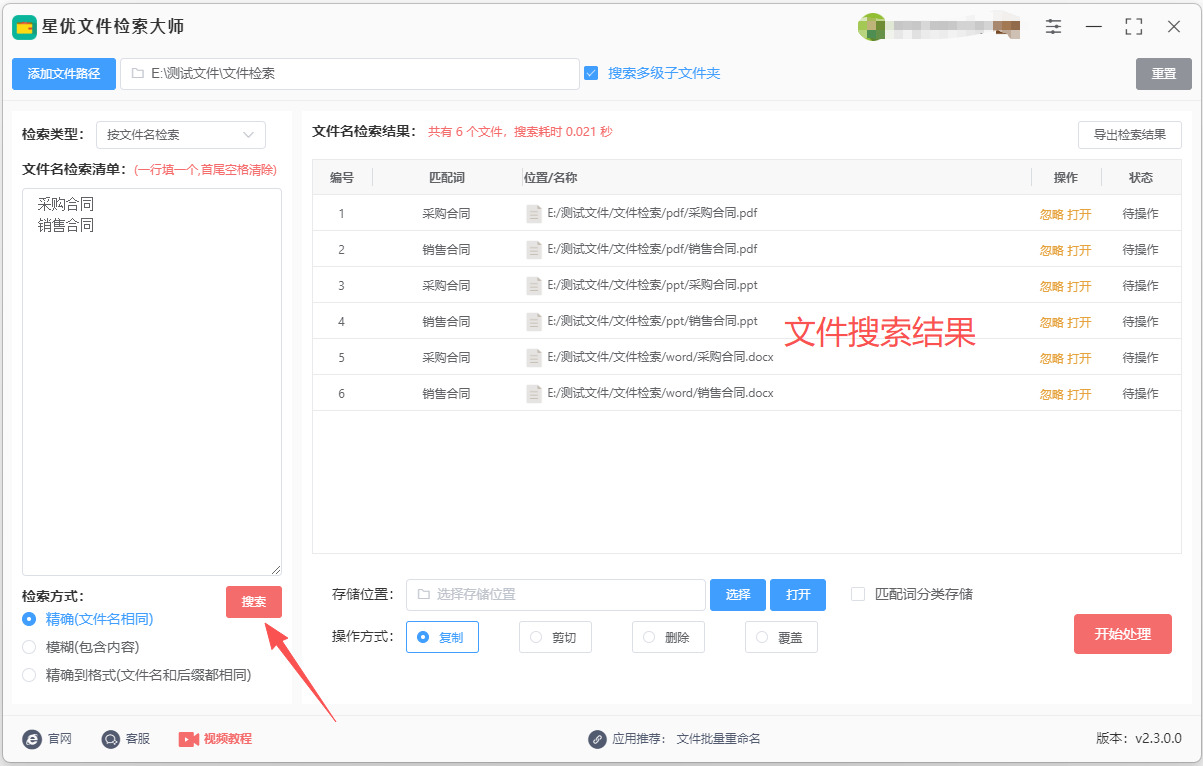
Task: Click 添加文件路径 button
Action: tap(64, 74)
